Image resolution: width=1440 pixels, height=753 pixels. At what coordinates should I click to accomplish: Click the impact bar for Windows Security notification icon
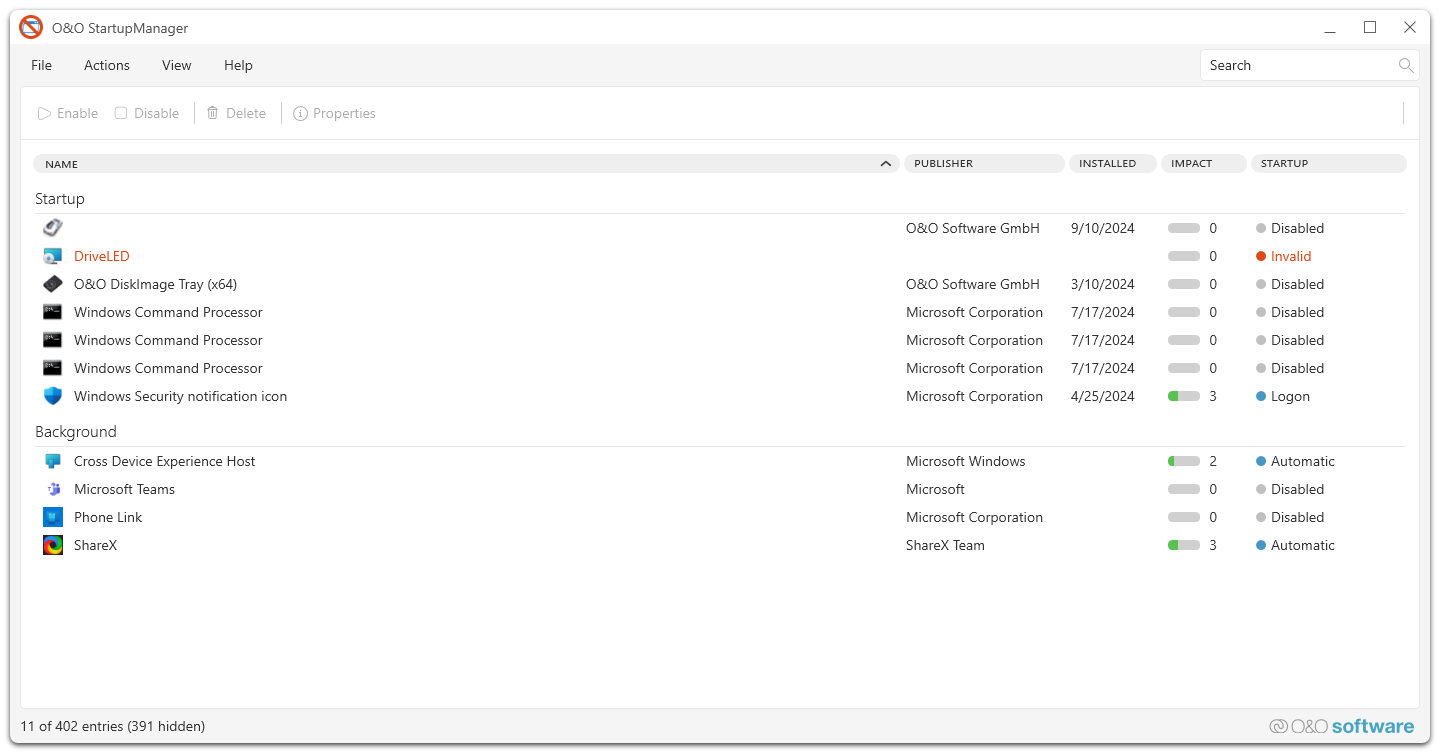pos(1184,396)
